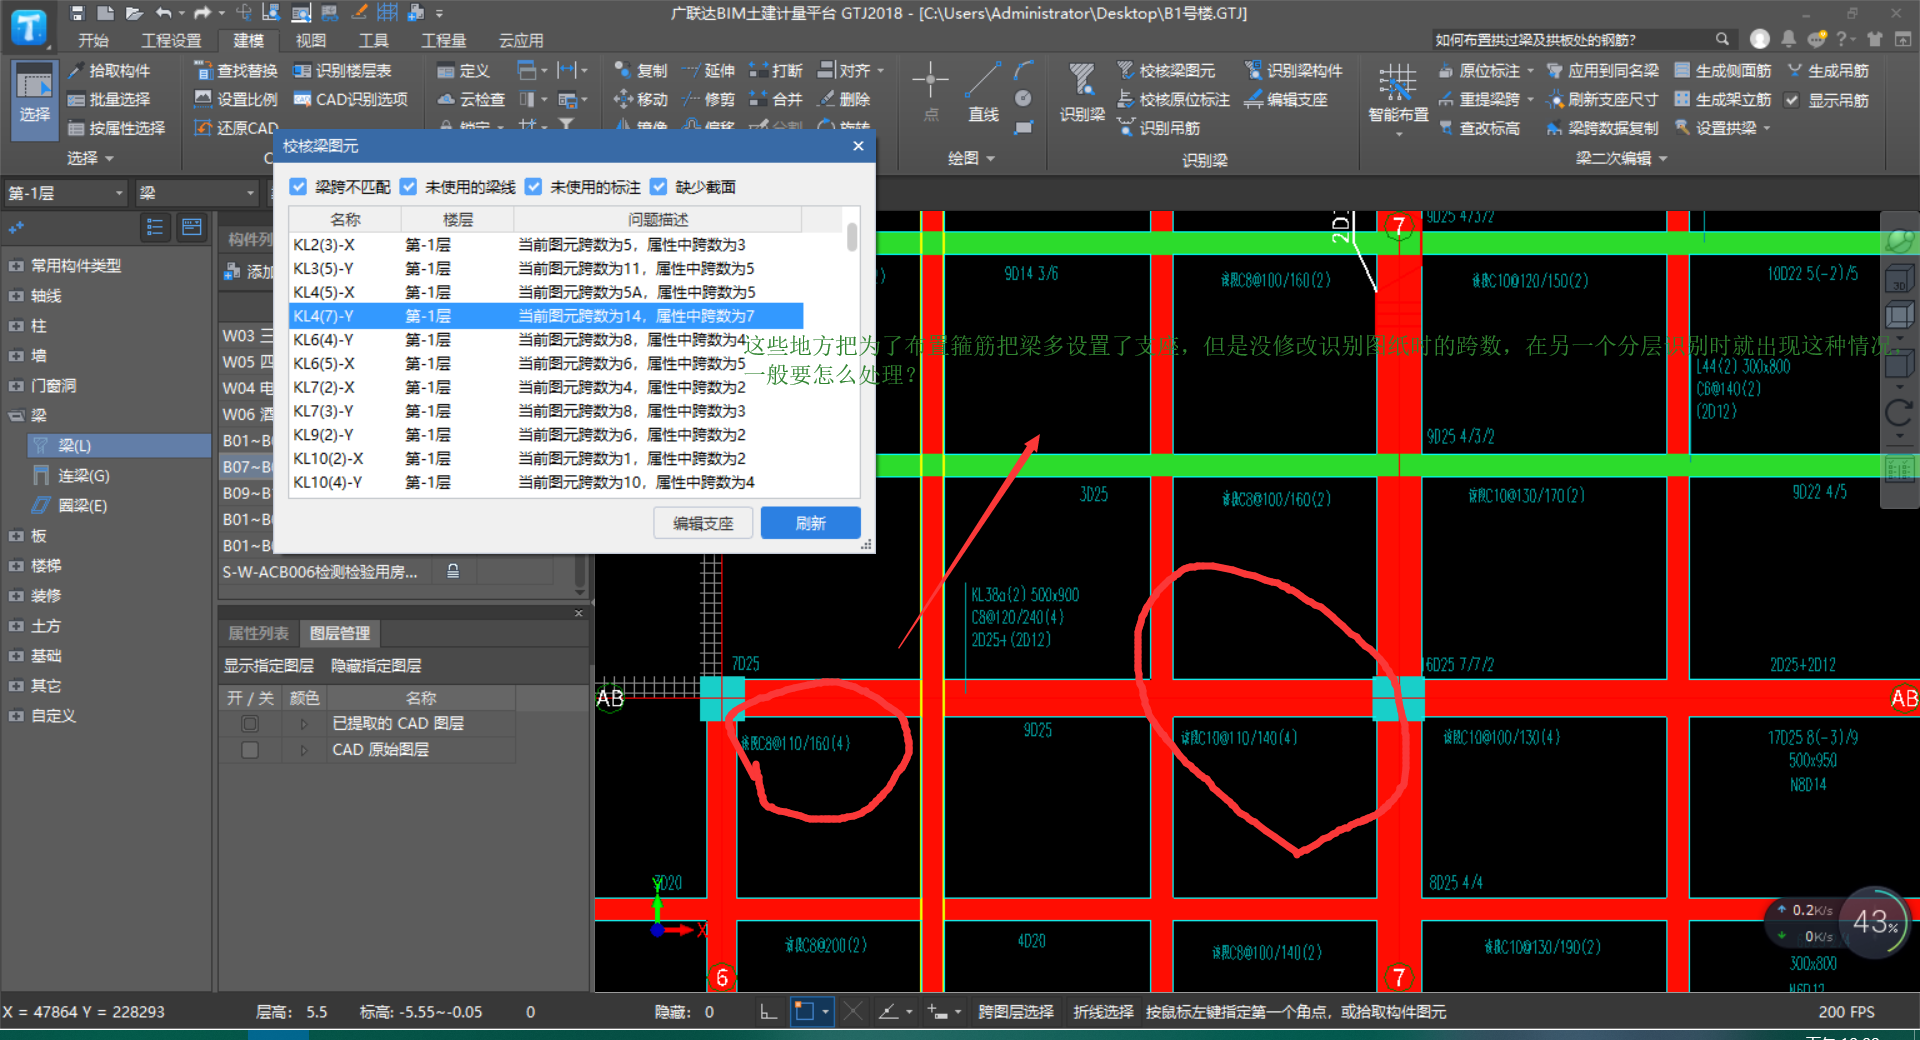Select the 点 drawing tool
The width and height of the screenshot is (1920, 1040).
click(x=930, y=93)
